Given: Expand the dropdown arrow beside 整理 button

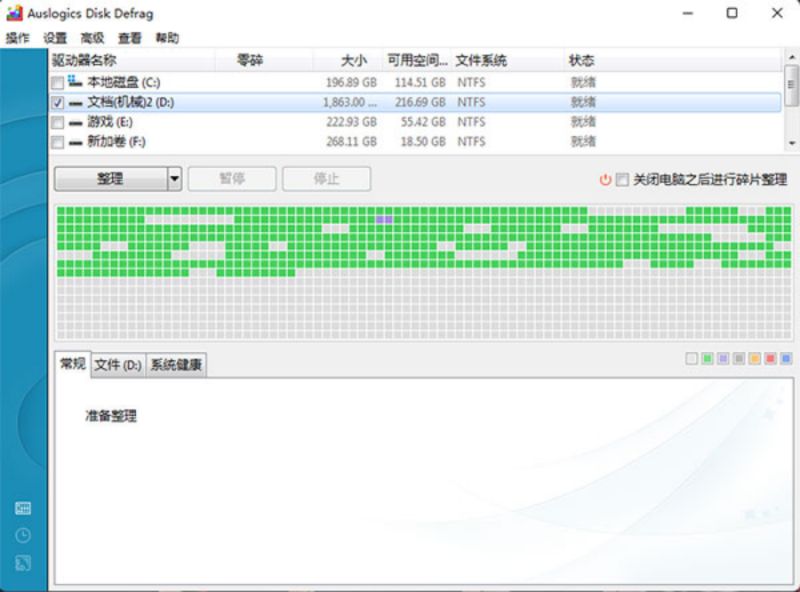Looking at the screenshot, I should [174, 179].
